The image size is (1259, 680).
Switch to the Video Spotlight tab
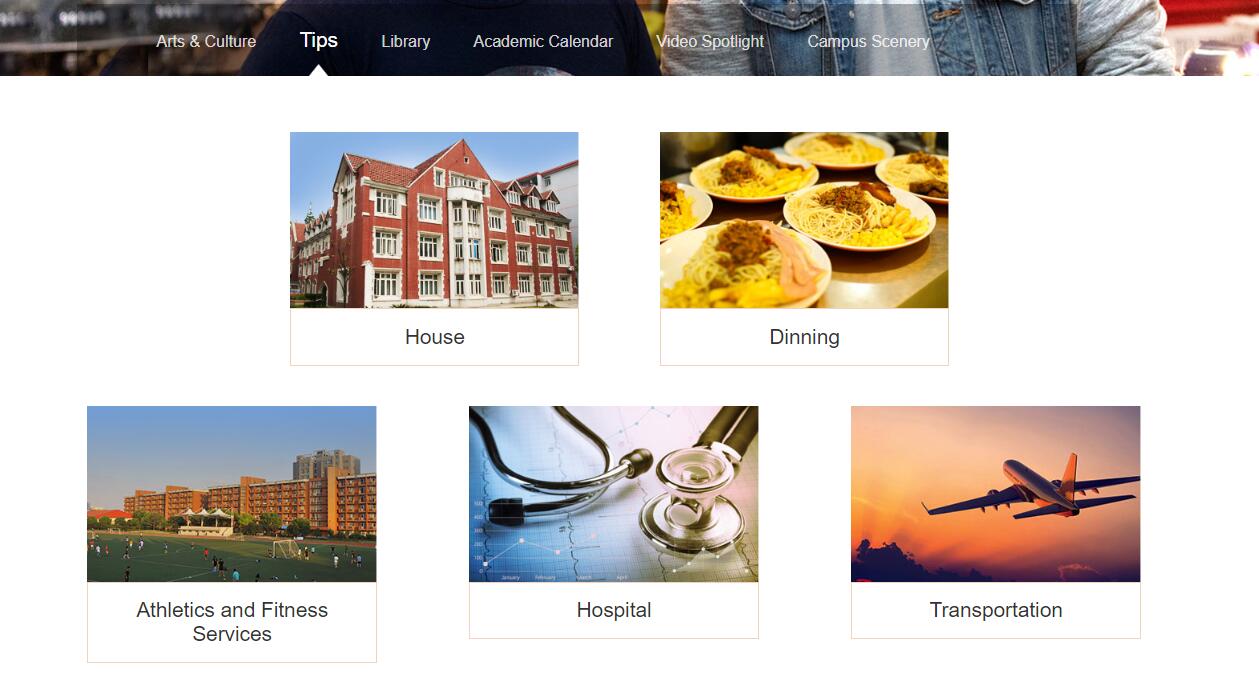click(710, 41)
